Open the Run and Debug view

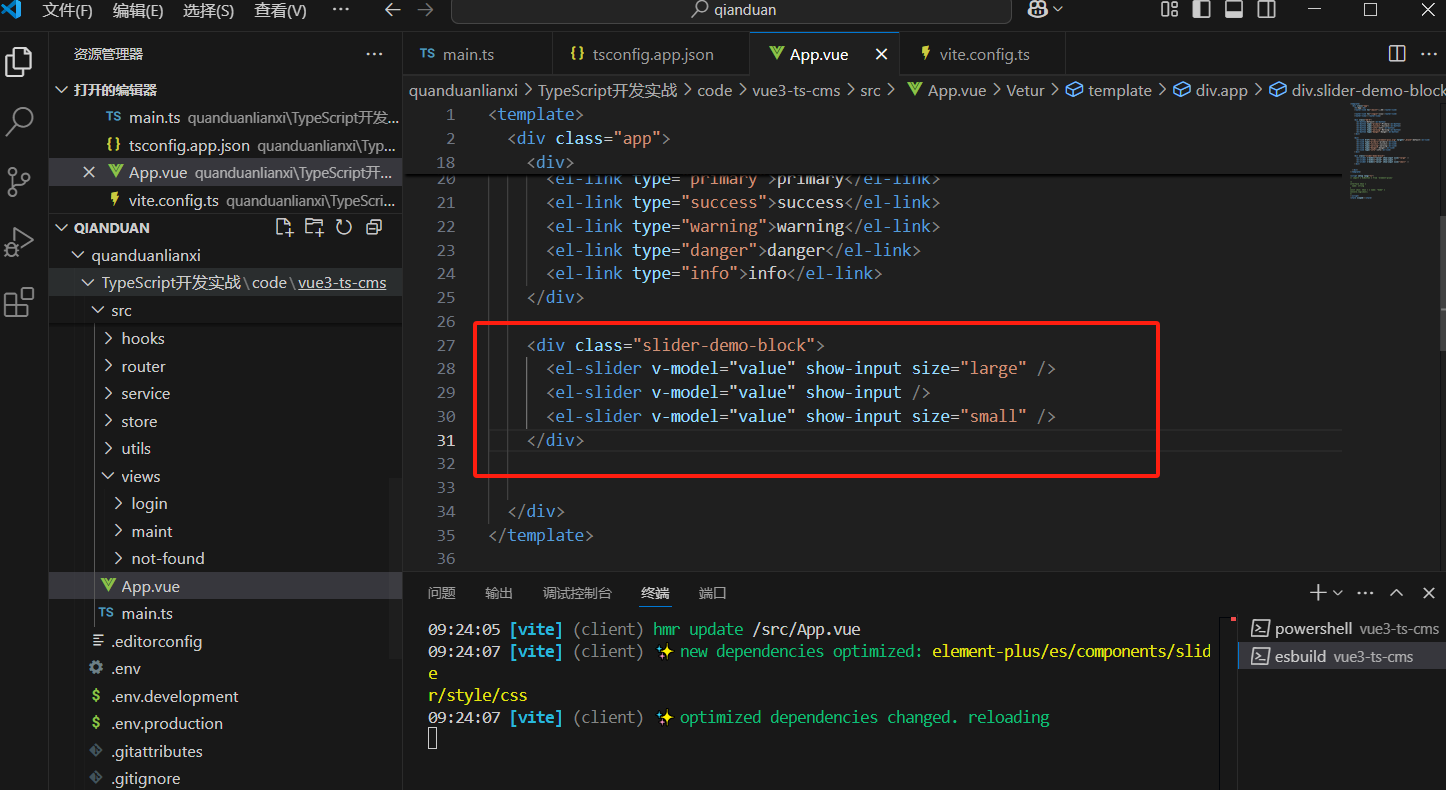tap(19, 242)
